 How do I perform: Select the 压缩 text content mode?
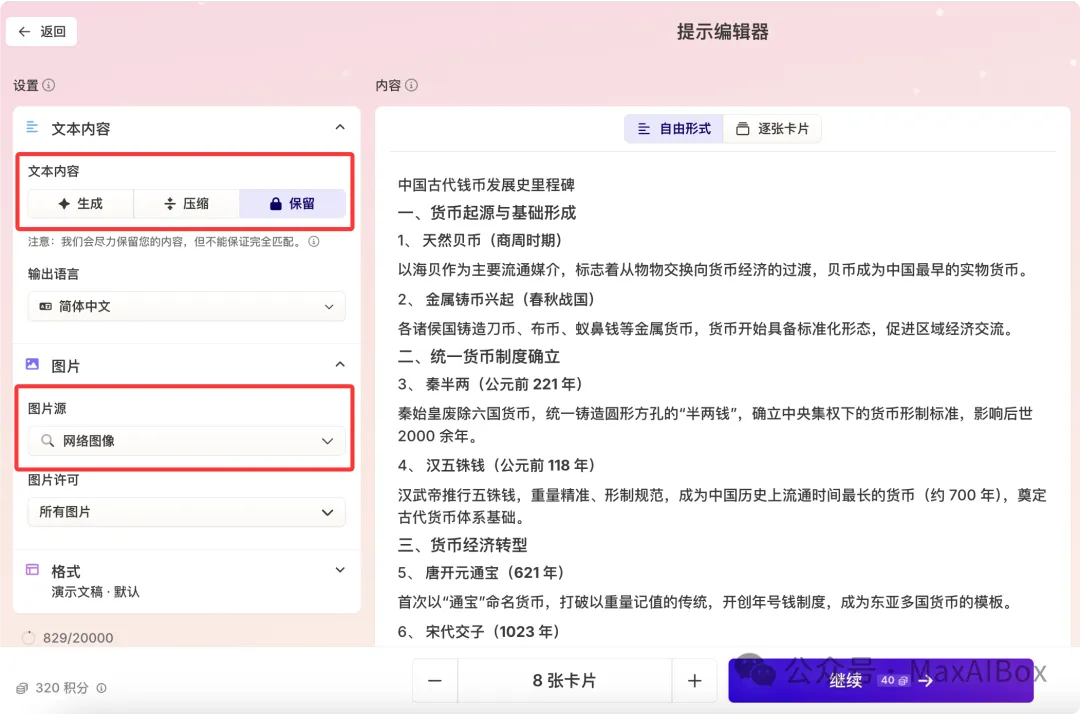pos(187,204)
